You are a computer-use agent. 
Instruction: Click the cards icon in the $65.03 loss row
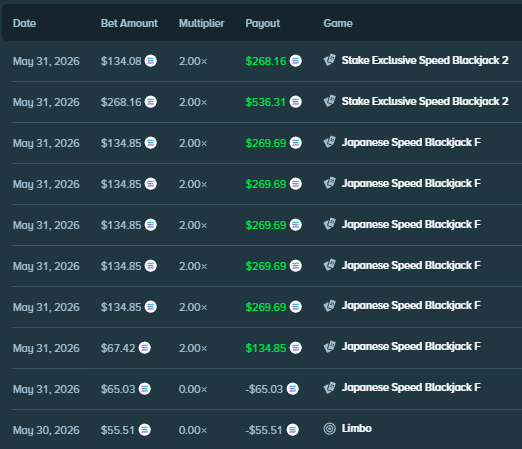point(330,388)
